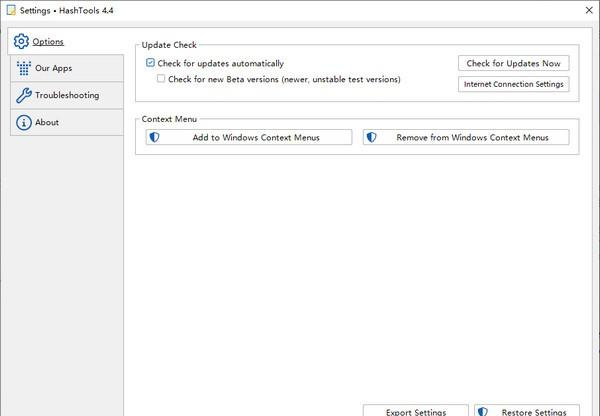
Task: Click the Context Menu group label
Action: tap(169, 119)
